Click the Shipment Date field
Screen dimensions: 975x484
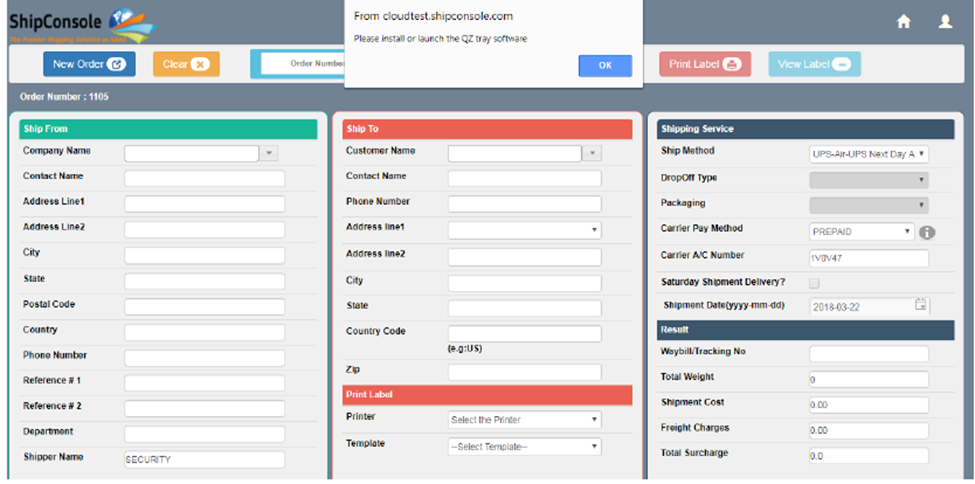(x=861, y=306)
